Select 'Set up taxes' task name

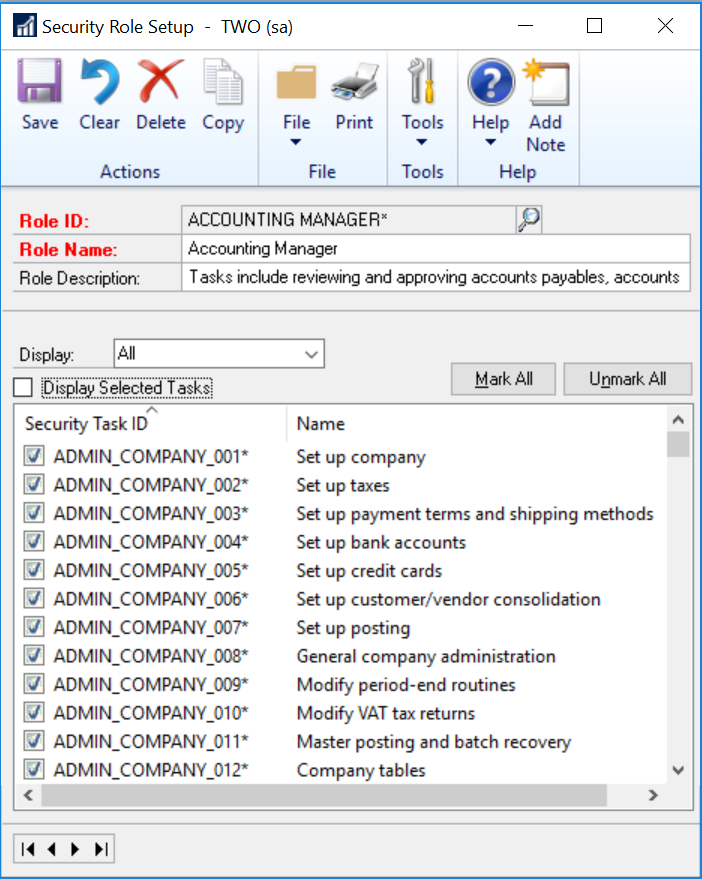coord(343,485)
